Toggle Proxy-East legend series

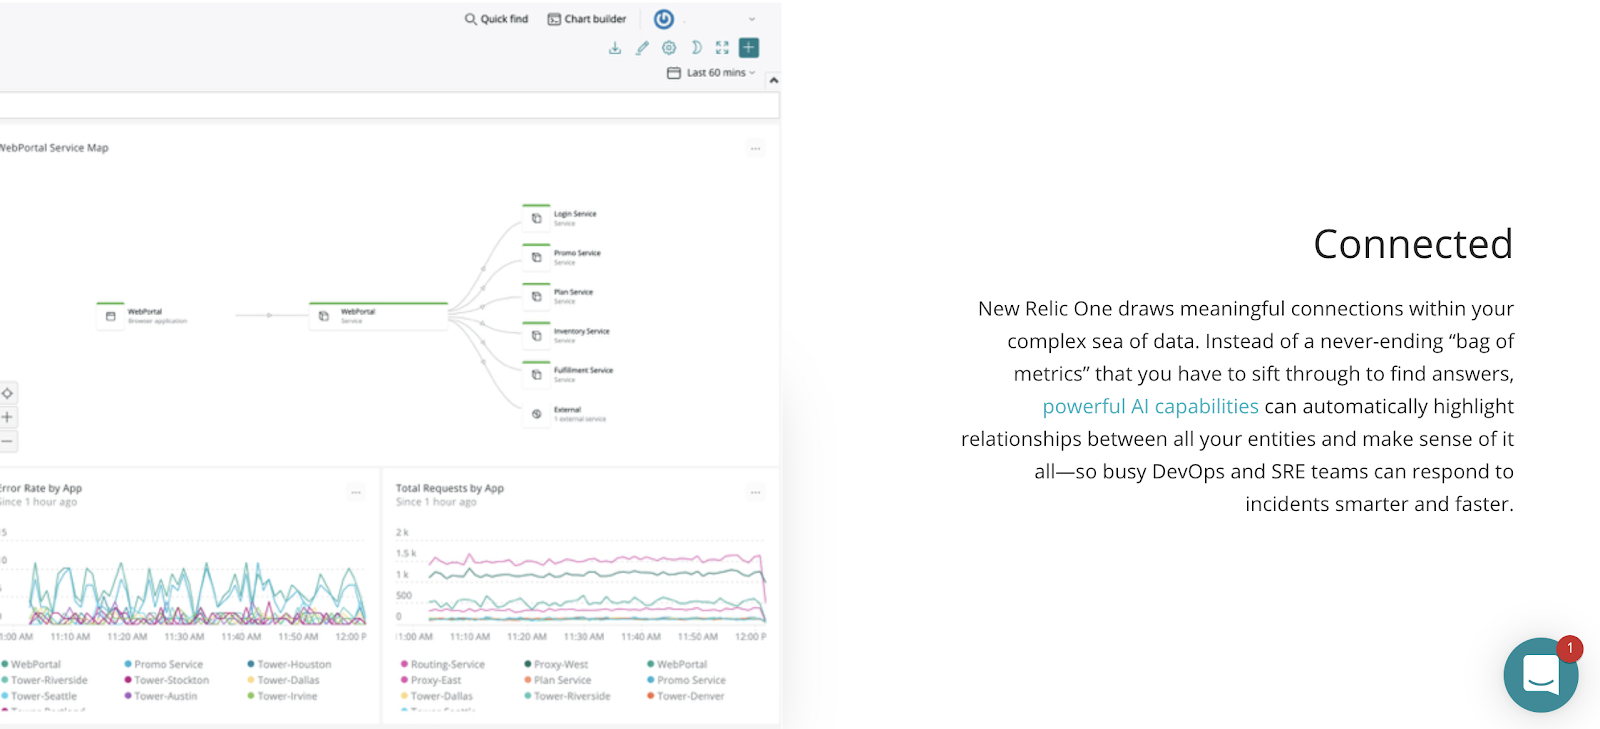coord(431,680)
